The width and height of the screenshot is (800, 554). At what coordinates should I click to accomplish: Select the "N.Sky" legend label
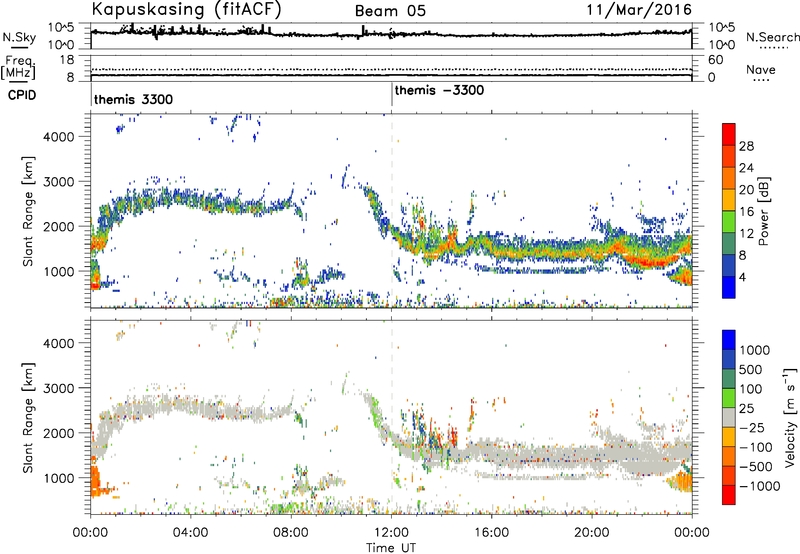[19, 37]
